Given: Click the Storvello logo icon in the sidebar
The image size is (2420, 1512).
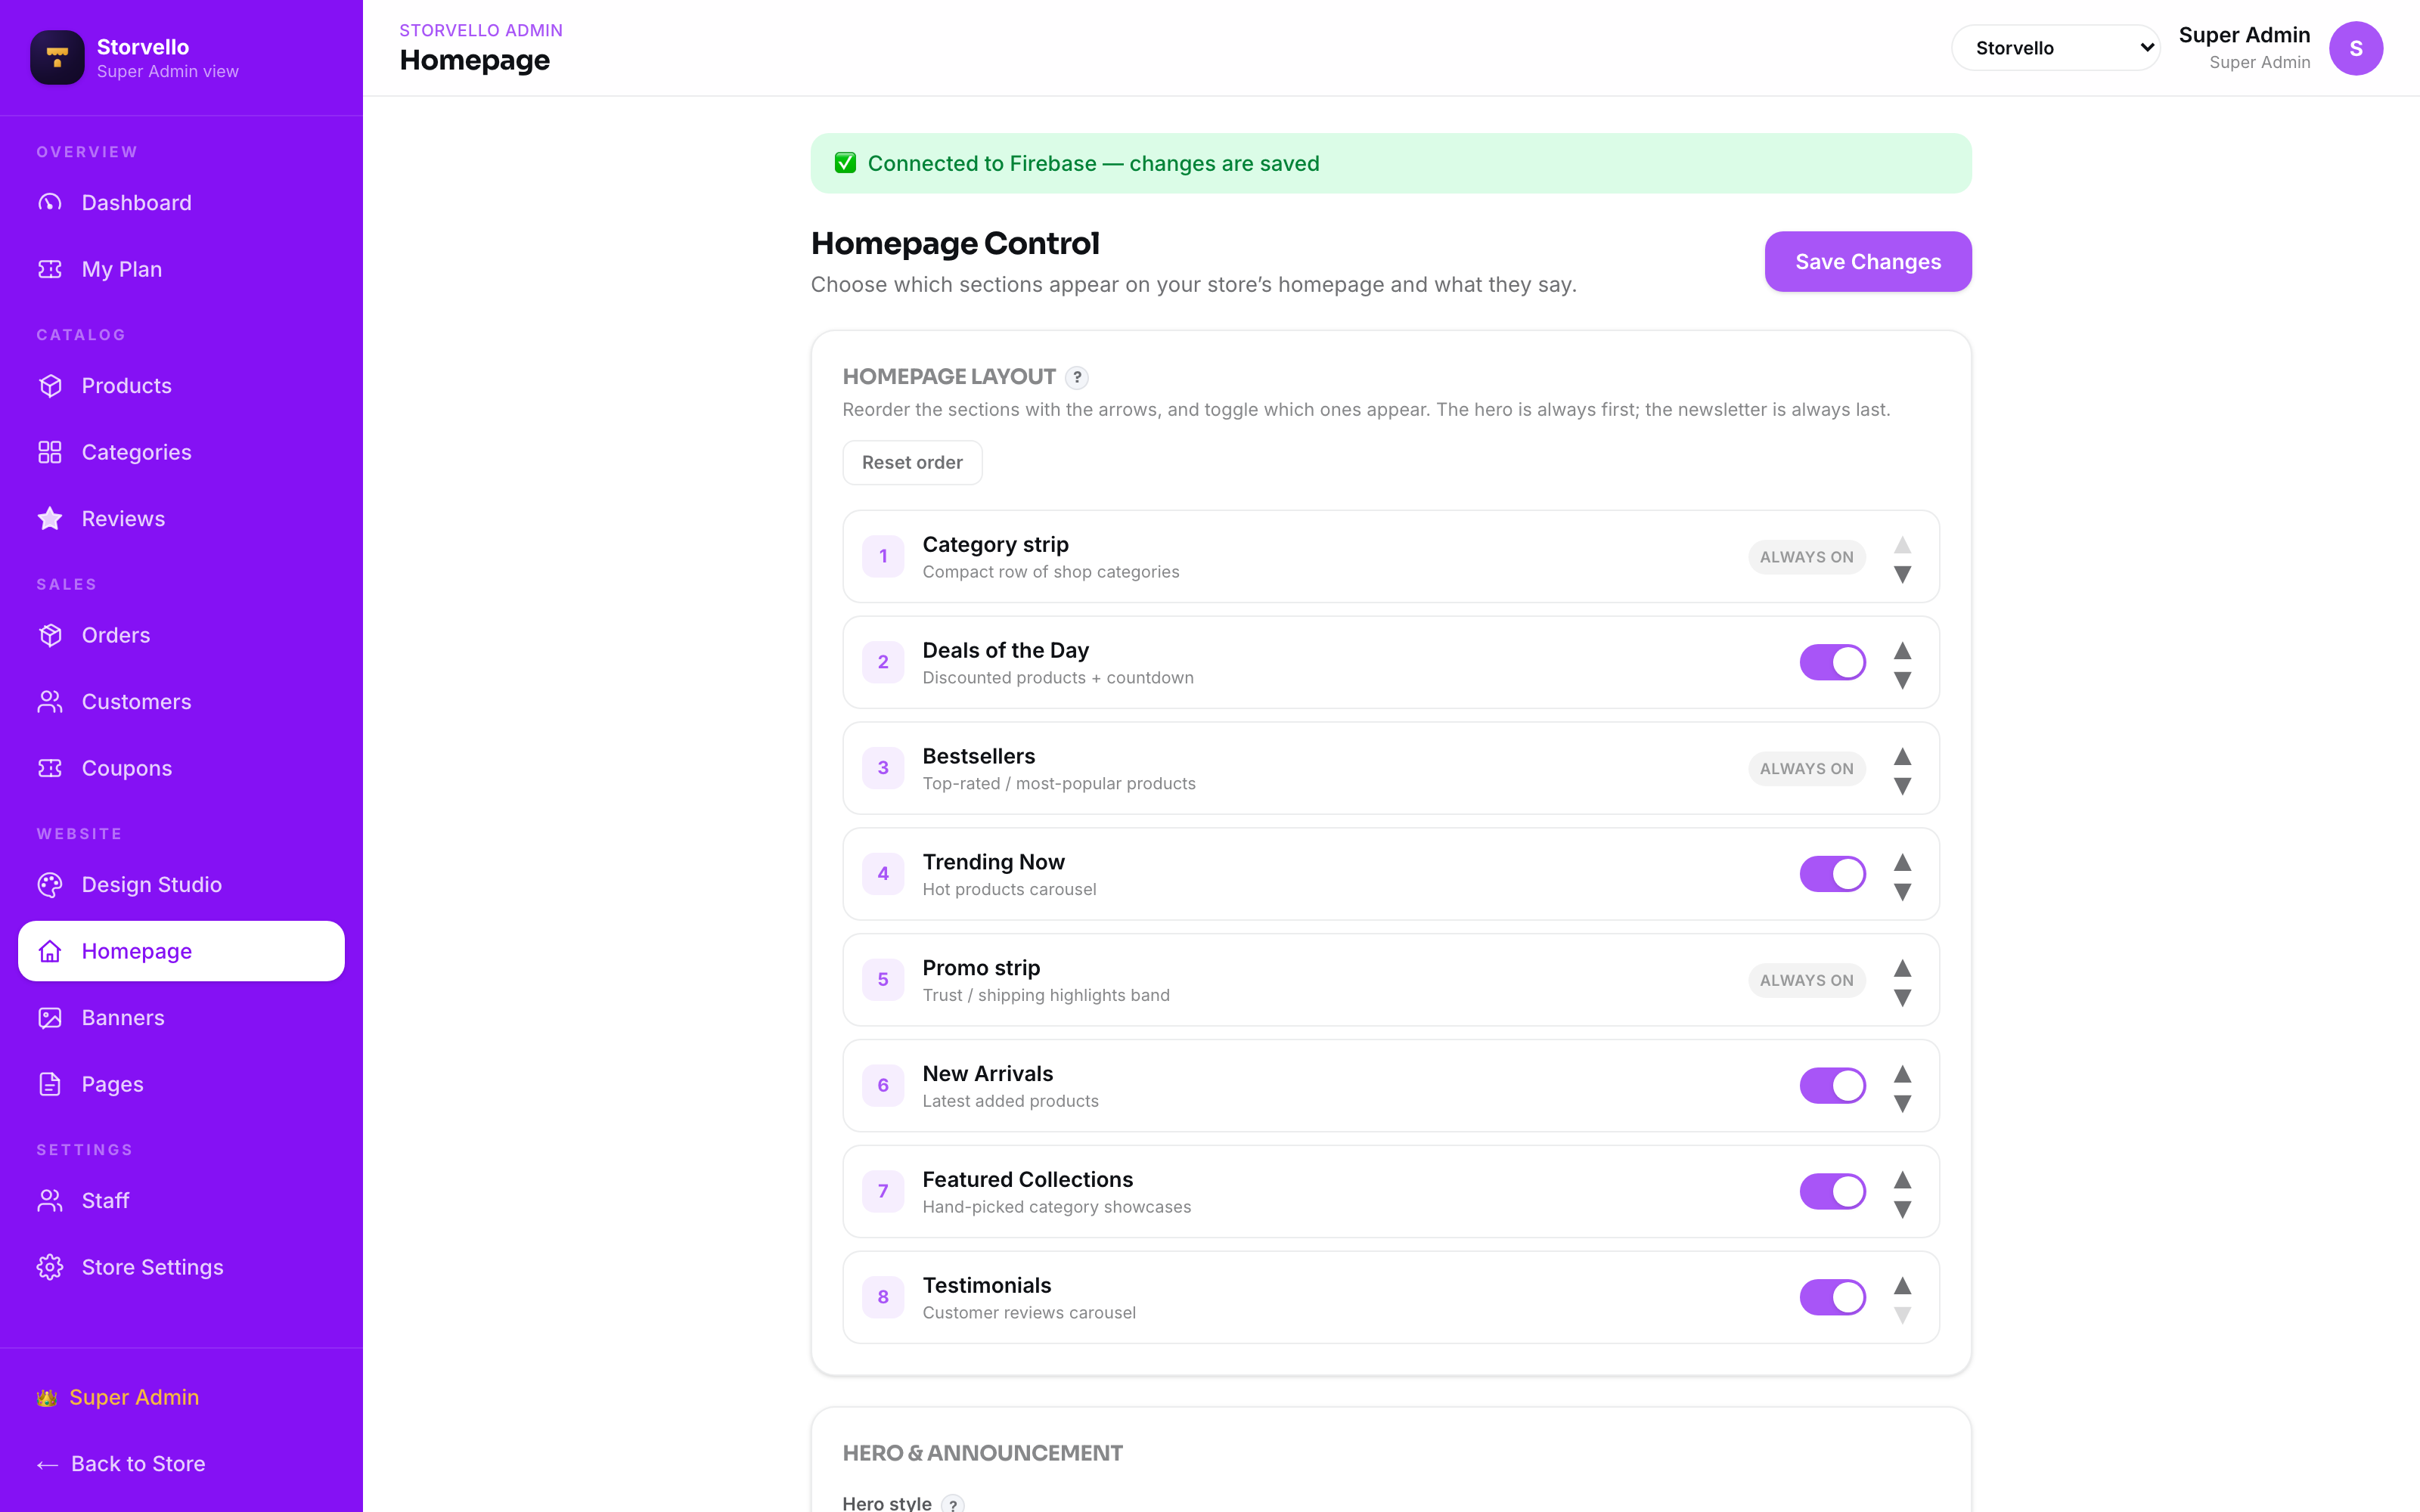Looking at the screenshot, I should [57, 57].
